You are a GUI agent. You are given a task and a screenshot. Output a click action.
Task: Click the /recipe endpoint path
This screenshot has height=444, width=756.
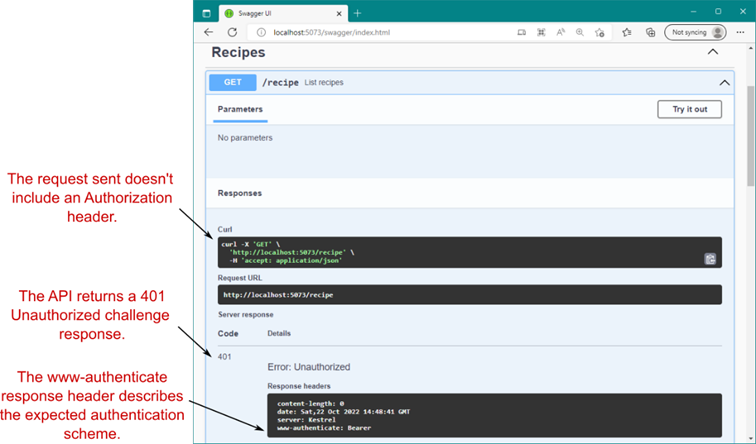280,82
